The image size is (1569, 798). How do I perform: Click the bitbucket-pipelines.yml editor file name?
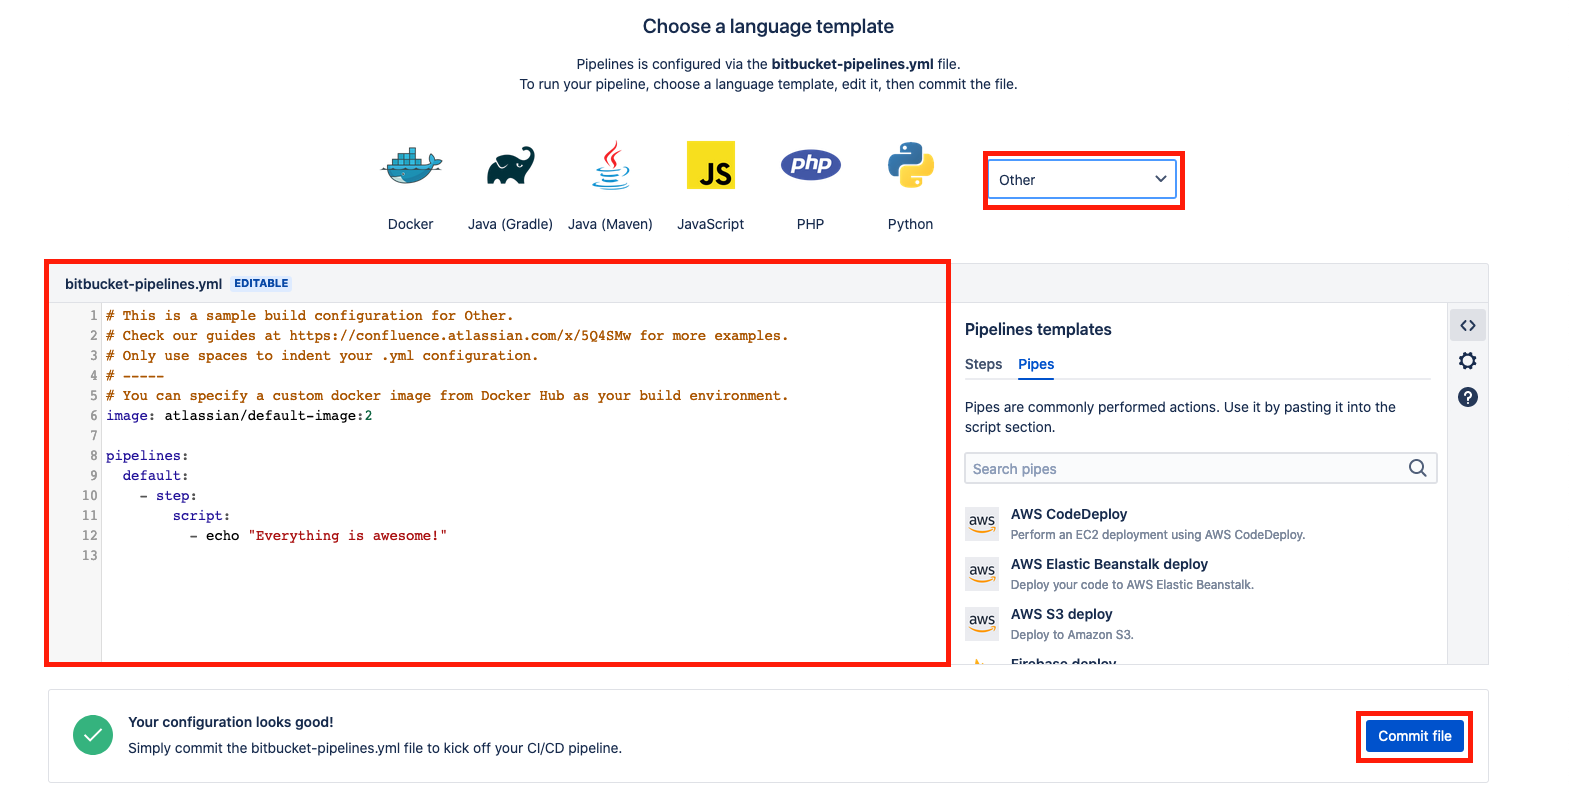tap(143, 284)
